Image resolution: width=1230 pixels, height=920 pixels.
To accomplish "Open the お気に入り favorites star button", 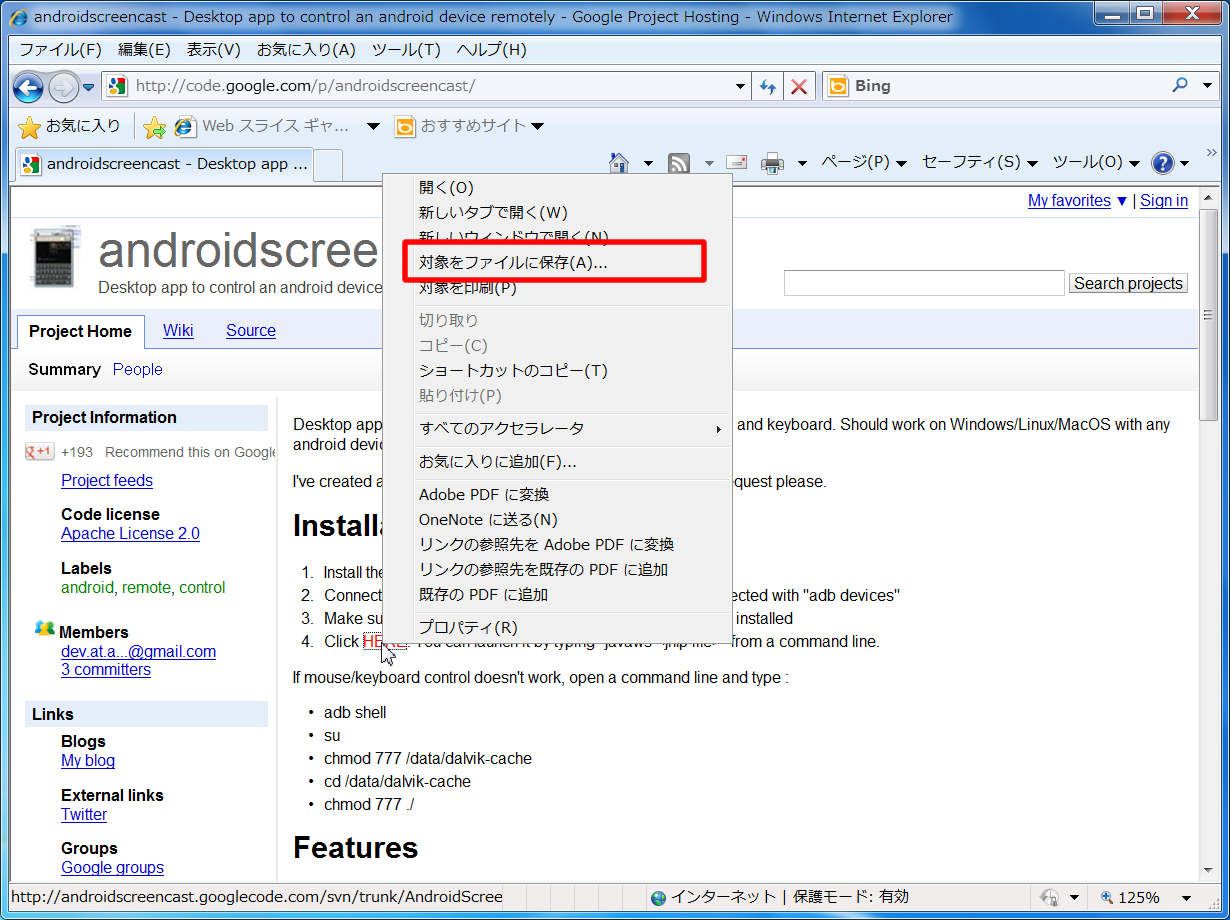I will coord(70,126).
